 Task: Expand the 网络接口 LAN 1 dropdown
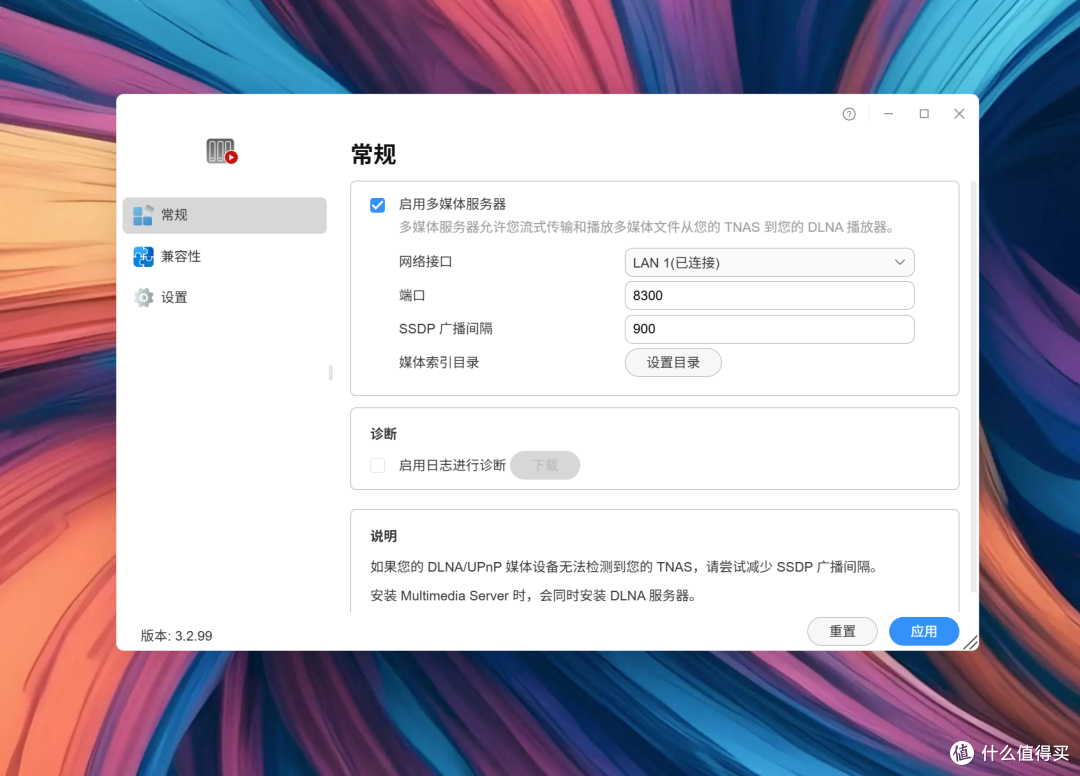pyautogui.click(x=769, y=262)
